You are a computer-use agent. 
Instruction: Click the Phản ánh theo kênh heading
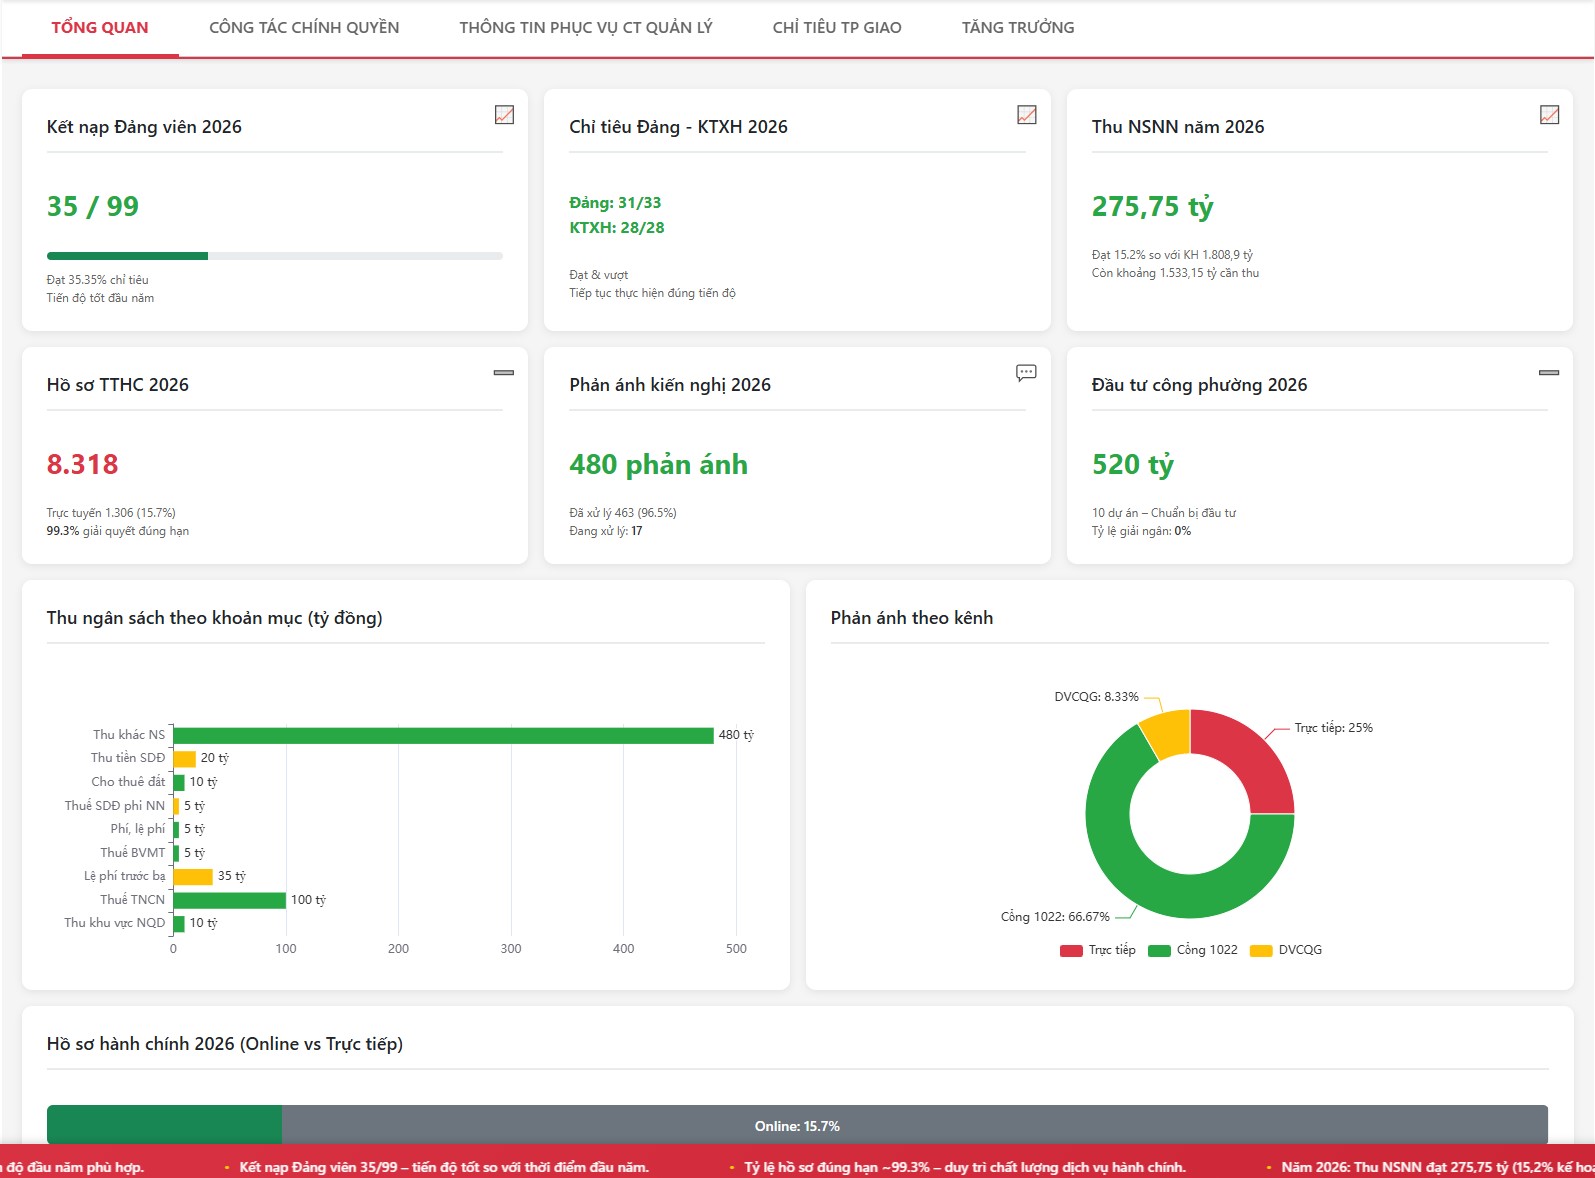912,618
